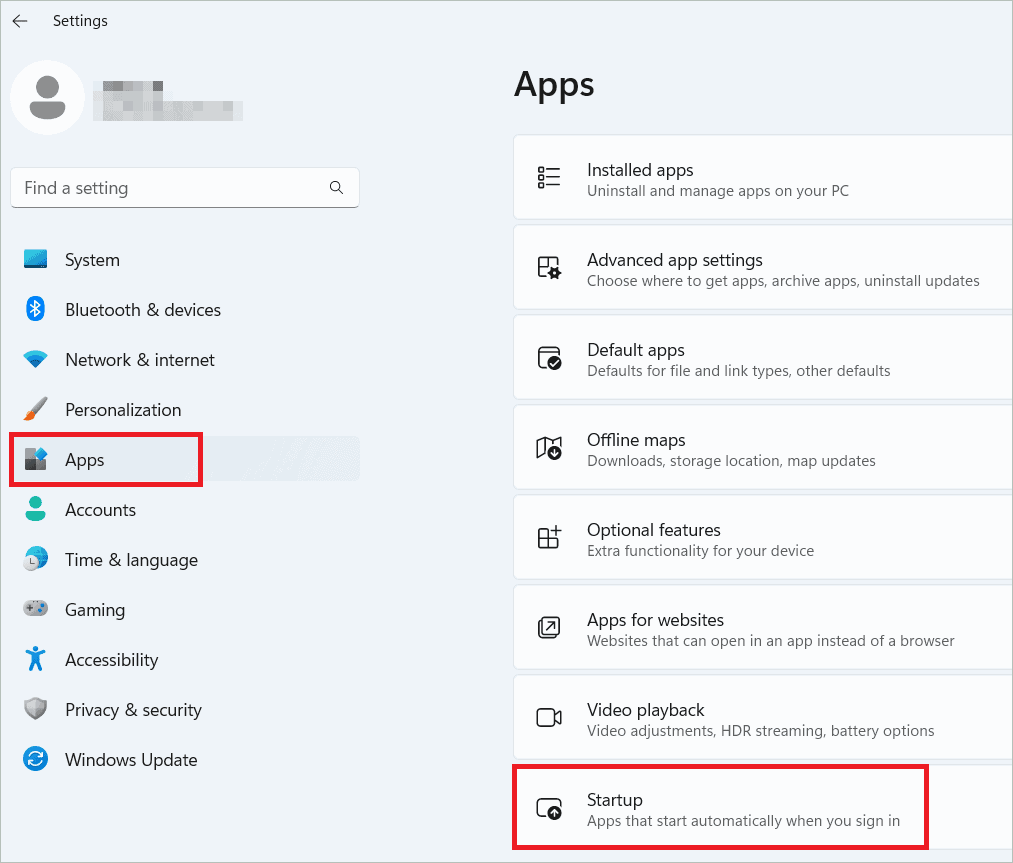Select Accounts in the sidebar

[101, 509]
